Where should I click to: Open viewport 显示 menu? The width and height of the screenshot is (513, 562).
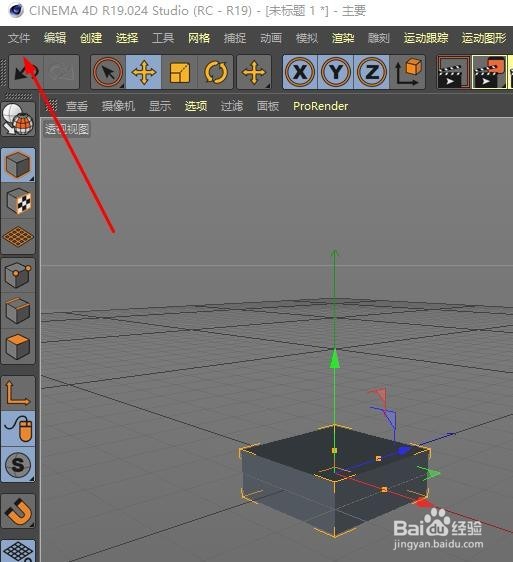(x=160, y=106)
